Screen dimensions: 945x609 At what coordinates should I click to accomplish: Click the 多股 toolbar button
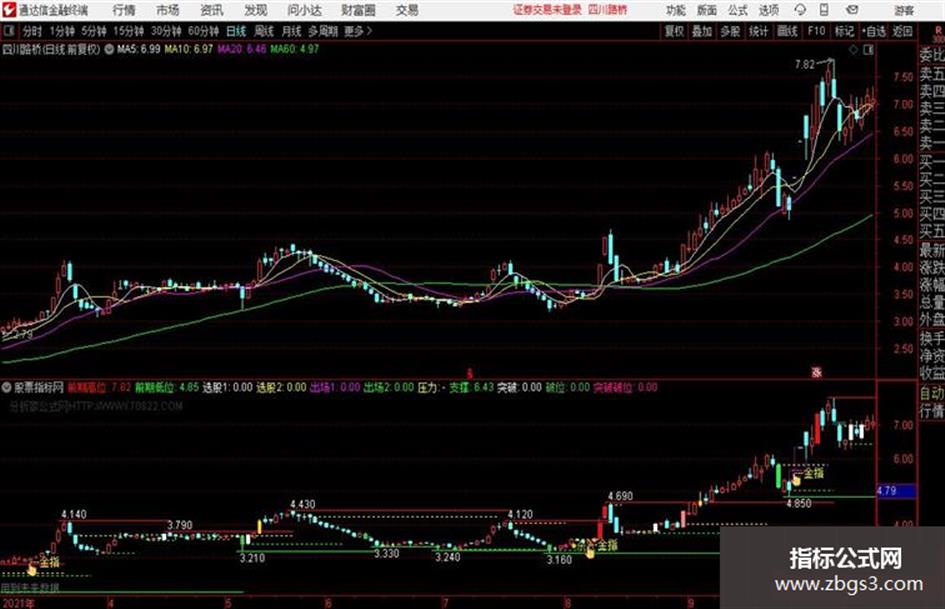[730, 31]
